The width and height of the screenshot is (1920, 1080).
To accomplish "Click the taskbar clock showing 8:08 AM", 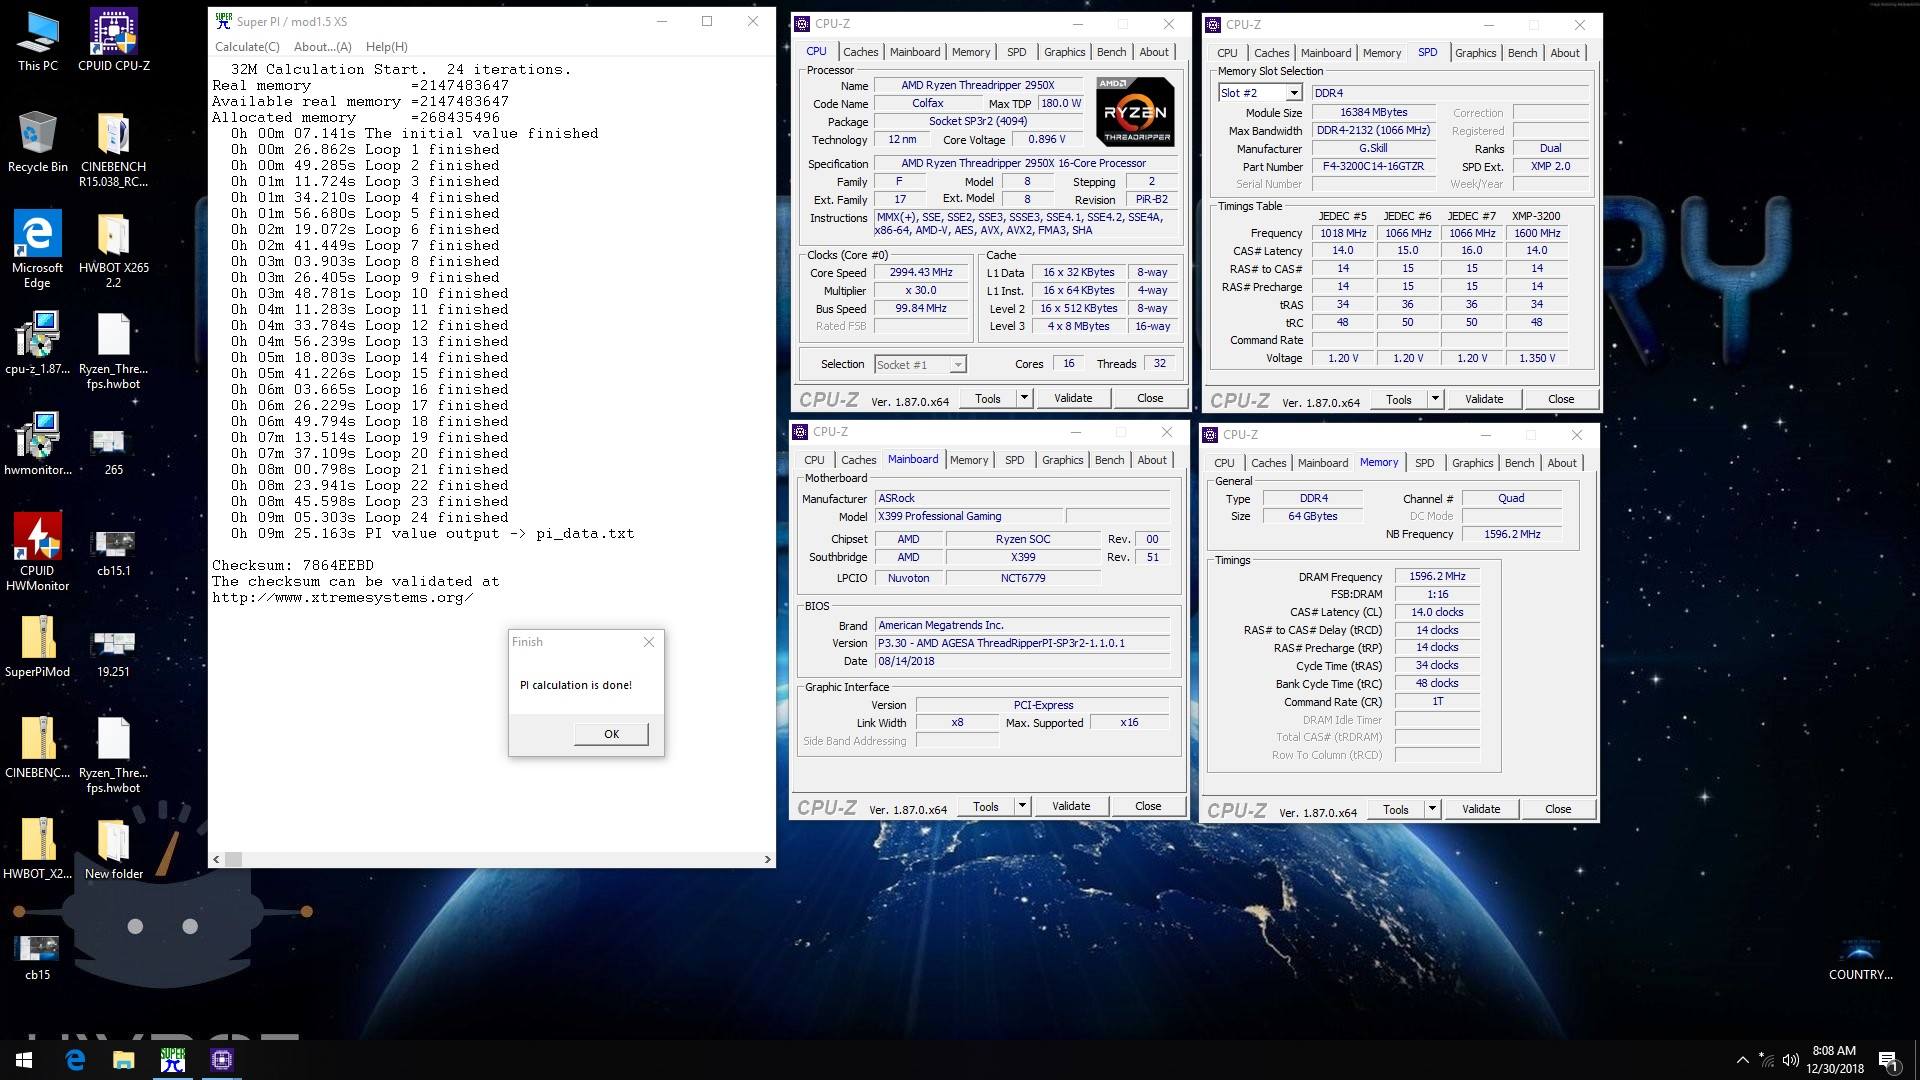I will [1834, 1060].
